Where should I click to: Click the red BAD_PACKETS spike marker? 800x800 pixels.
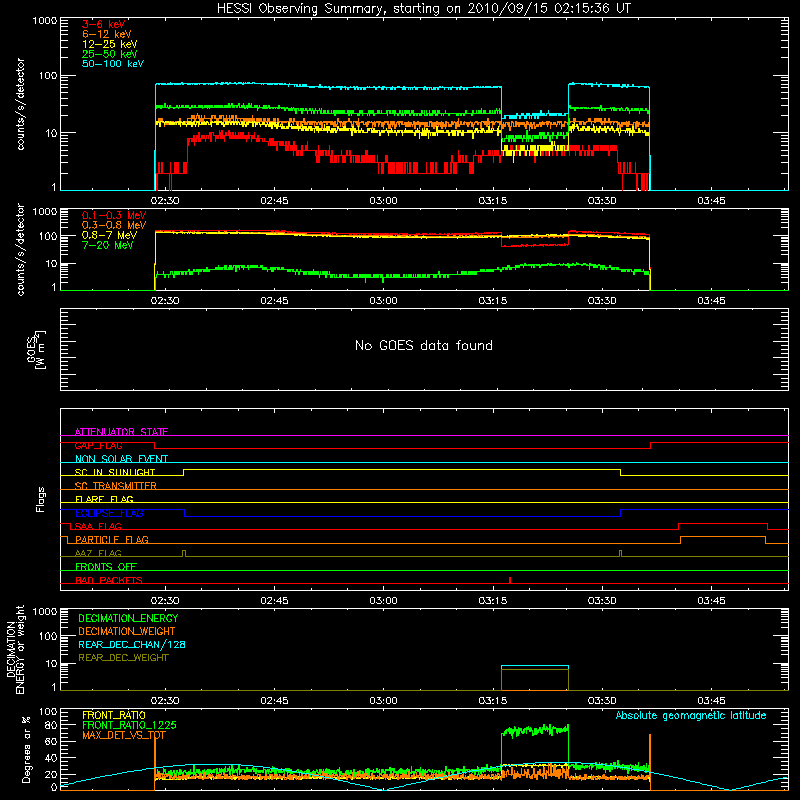(x=510, y=580)
